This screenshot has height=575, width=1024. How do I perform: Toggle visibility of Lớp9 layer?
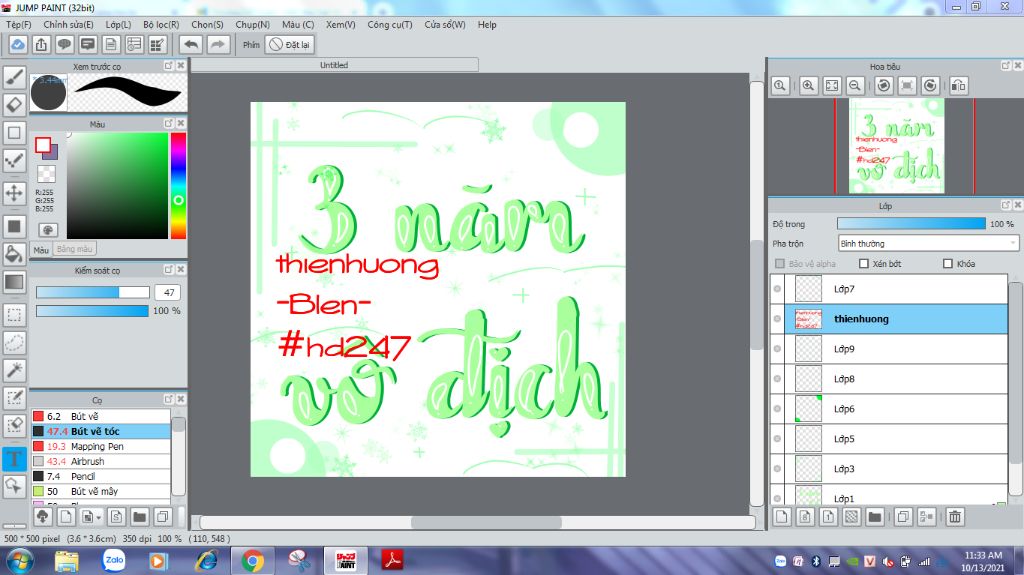click(777, 349)
